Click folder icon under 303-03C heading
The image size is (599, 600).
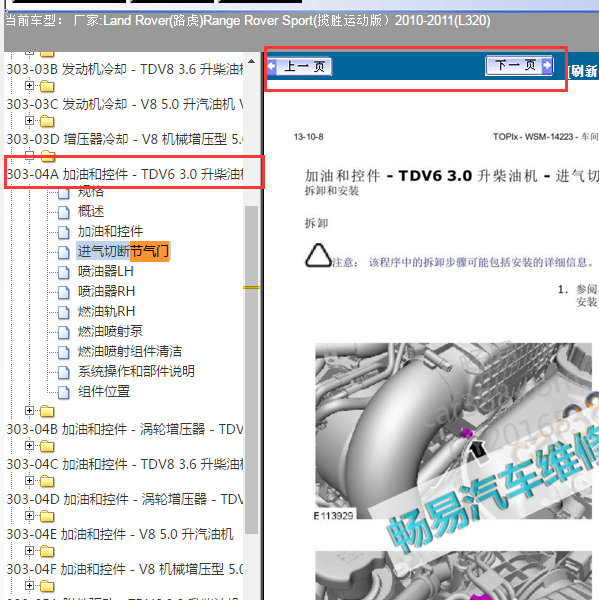47,121
